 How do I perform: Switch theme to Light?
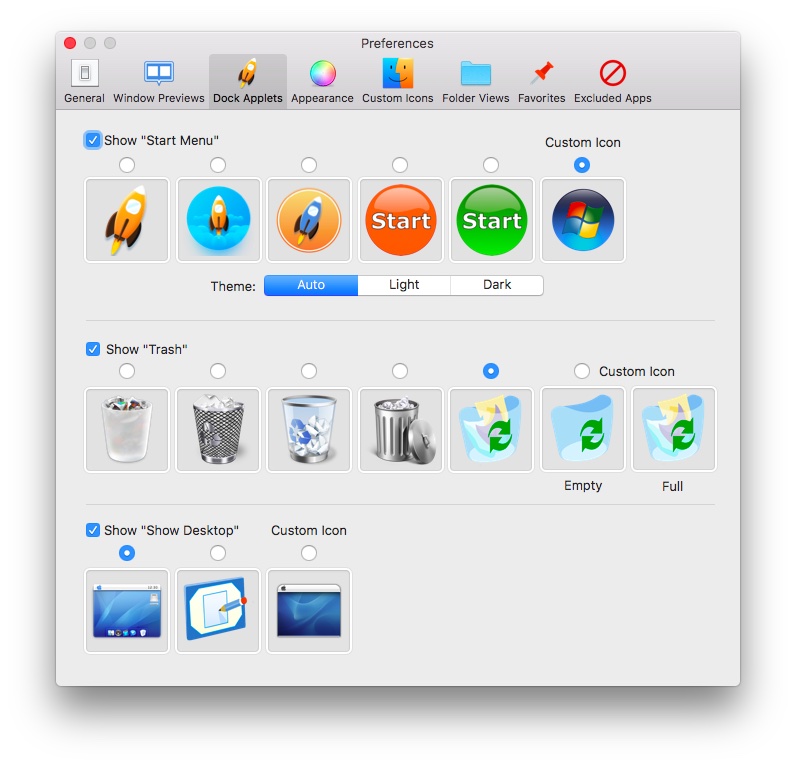404,285
